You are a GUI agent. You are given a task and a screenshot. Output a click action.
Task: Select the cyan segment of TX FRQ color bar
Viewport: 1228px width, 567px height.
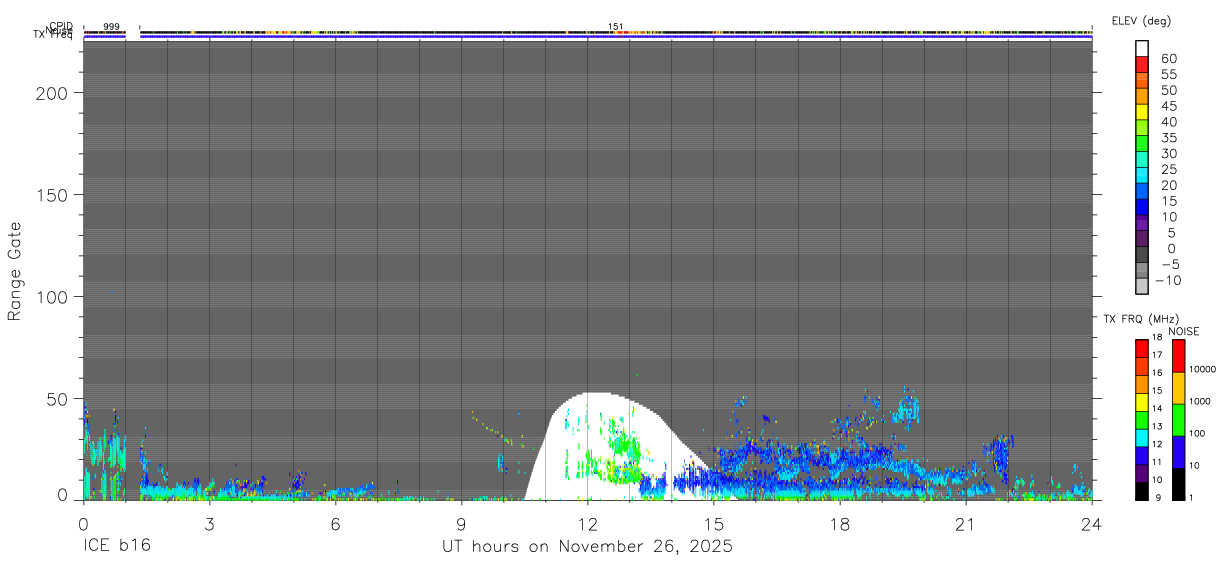[1142, 438]
